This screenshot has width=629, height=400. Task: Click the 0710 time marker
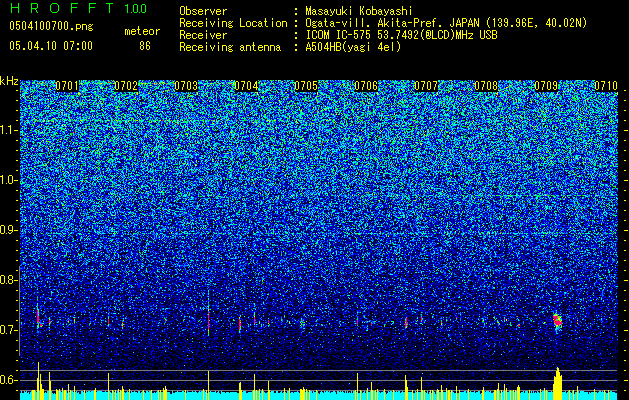pyautogui.click(x=606, y=86)
